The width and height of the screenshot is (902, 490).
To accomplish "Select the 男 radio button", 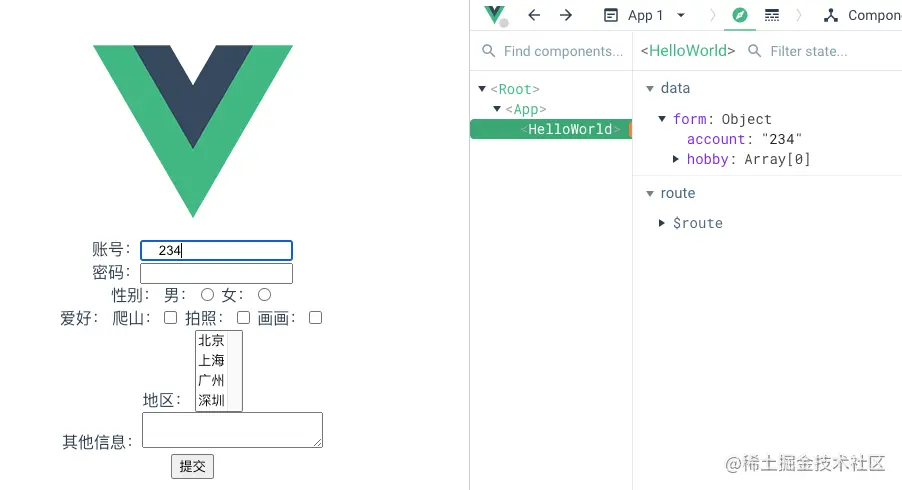I will (x=207, y=295).
